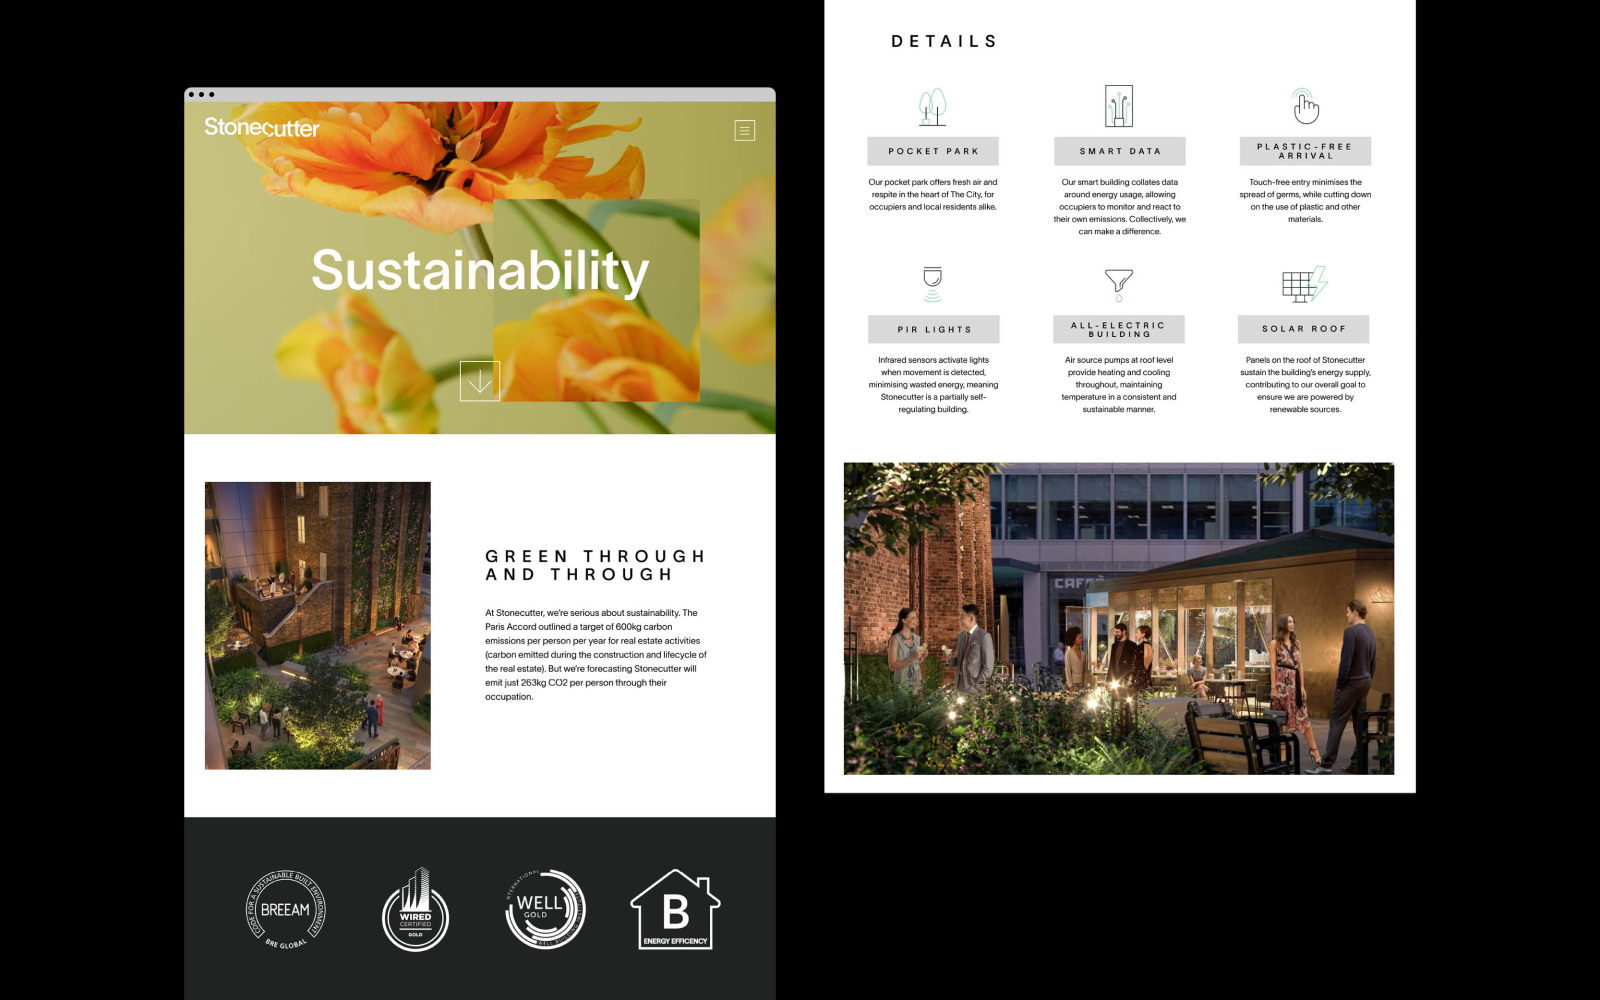The height and width of the screenshot is (1000, 1600).
Task: Select the Wired Certified Gold badge
Action: click(415, 910)
